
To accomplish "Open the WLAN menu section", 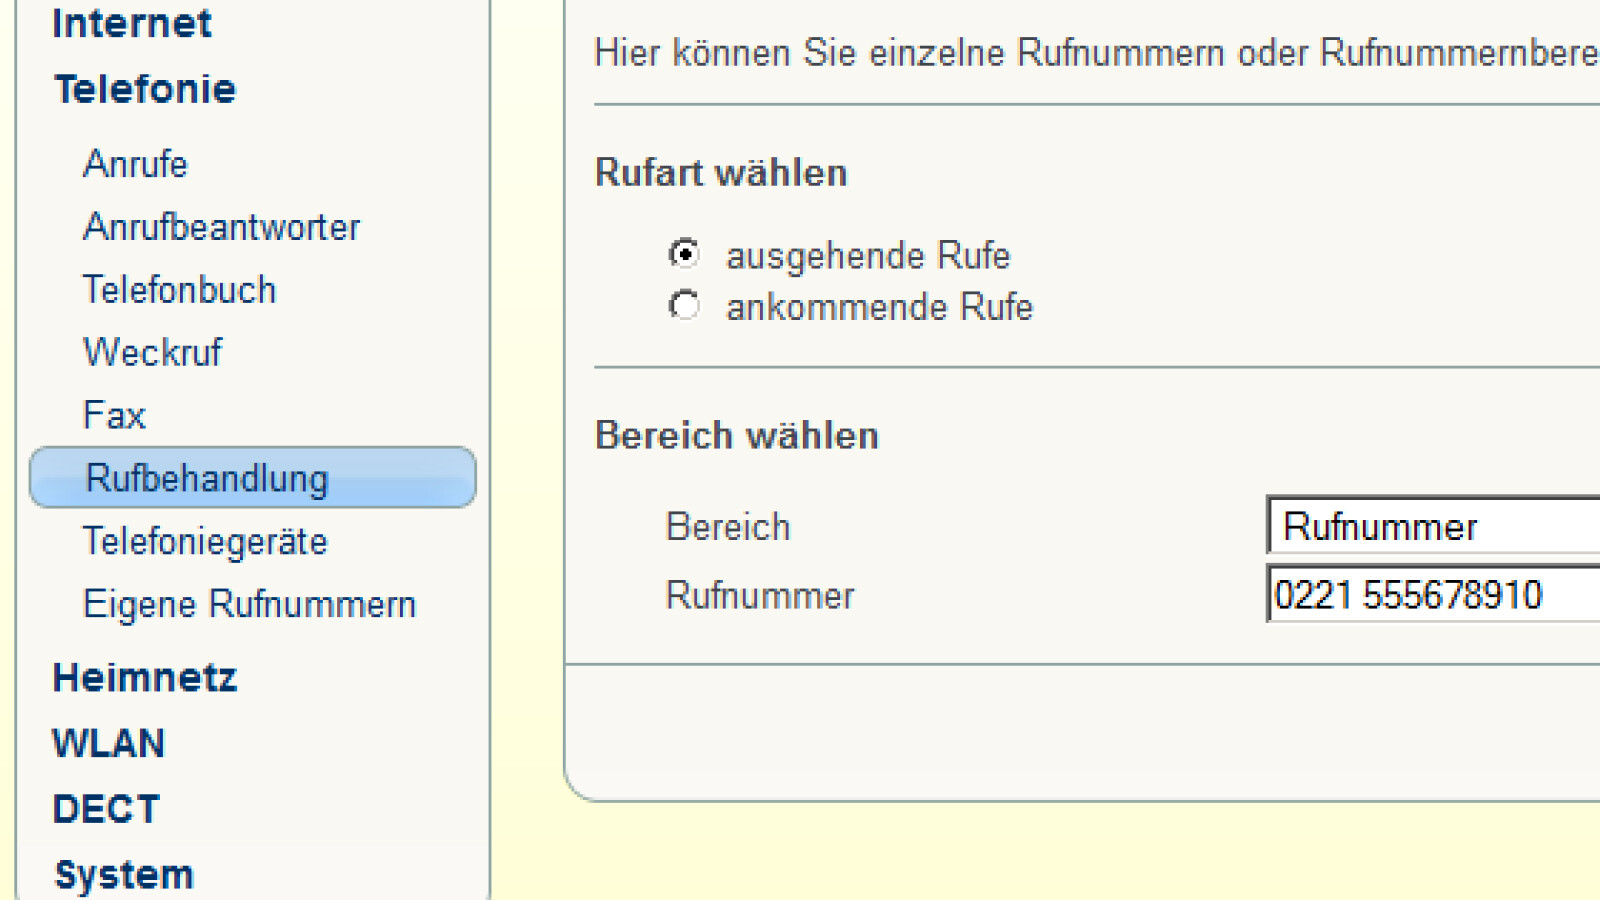I will [x=108, y=743].
